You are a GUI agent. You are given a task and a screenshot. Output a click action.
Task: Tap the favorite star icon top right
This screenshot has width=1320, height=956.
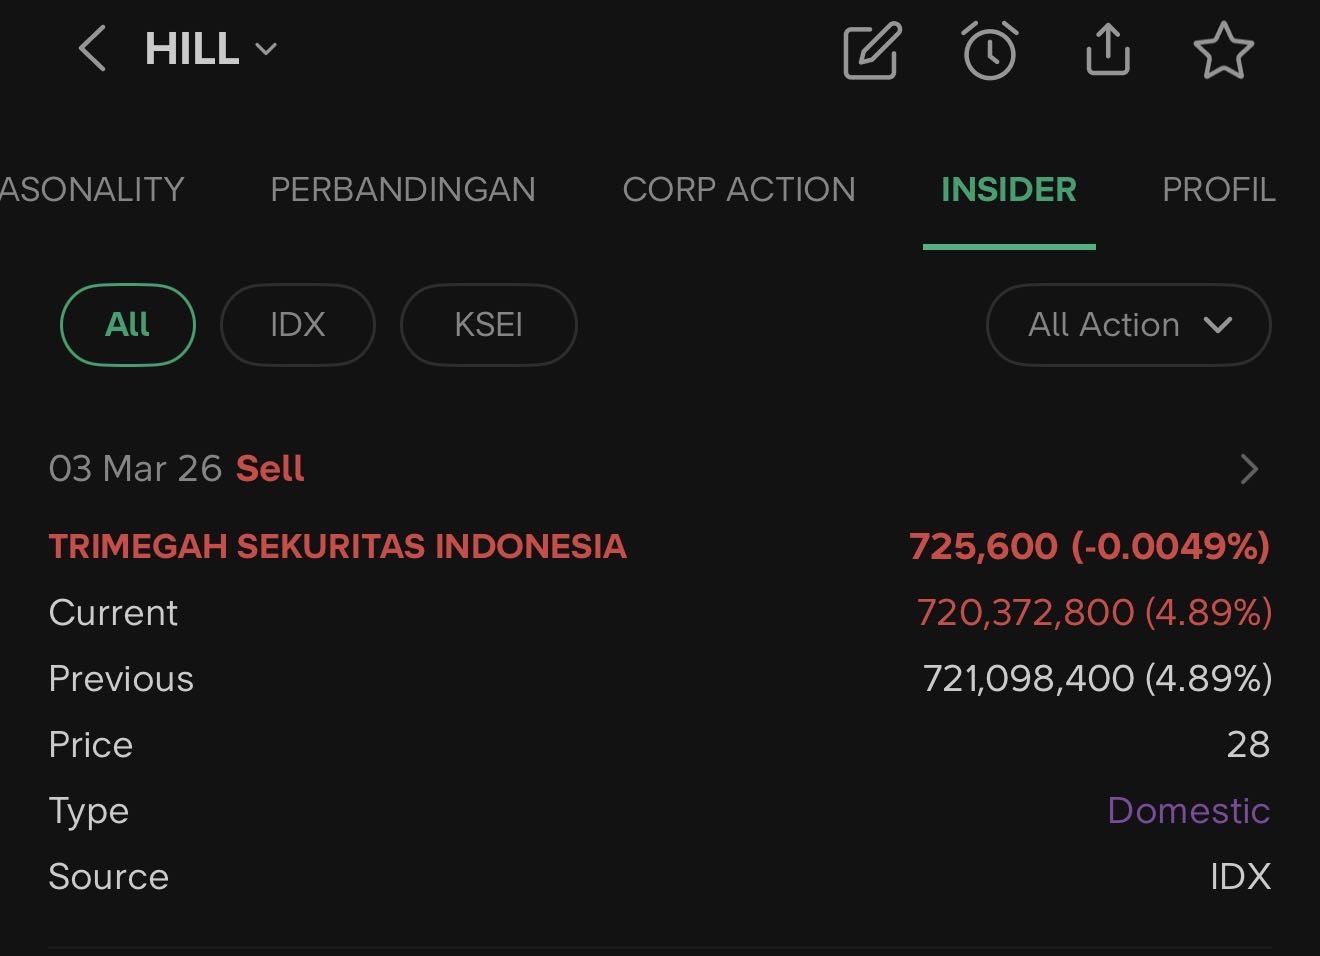pos(1224,50)
